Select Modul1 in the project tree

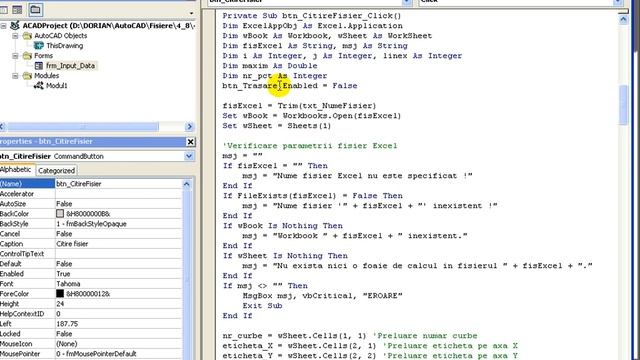56,86
